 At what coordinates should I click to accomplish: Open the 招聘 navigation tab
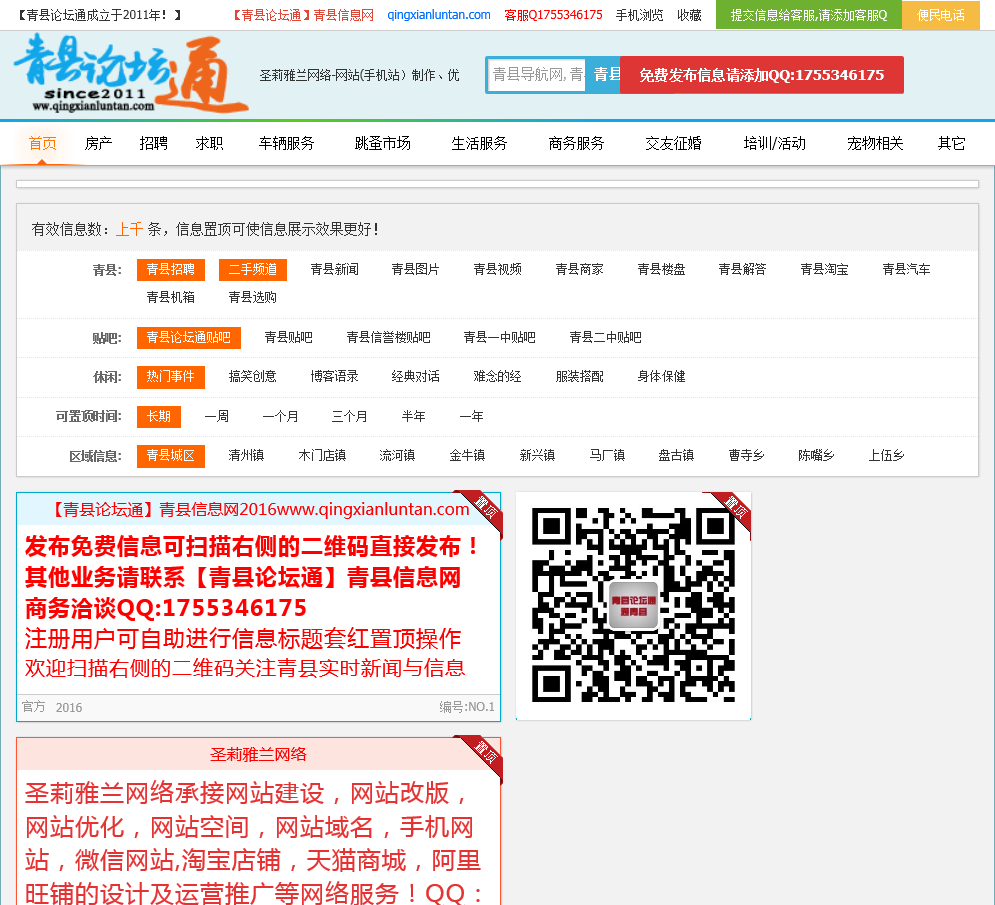tap(154, 143)
